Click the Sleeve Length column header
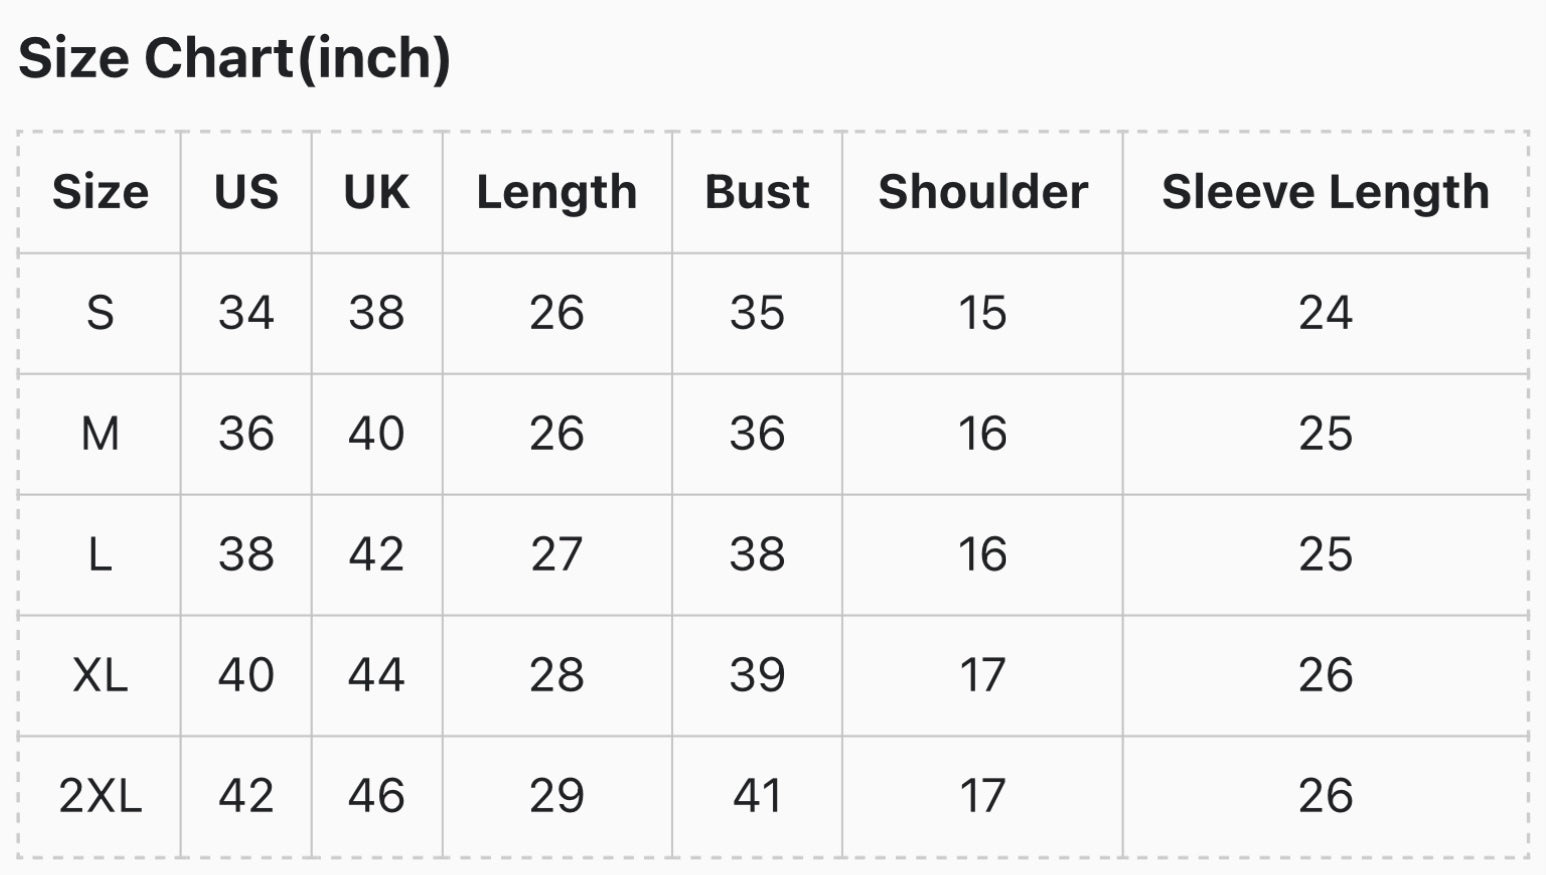The width and height of the screenshot is (1546, 875). [1326, 192]
